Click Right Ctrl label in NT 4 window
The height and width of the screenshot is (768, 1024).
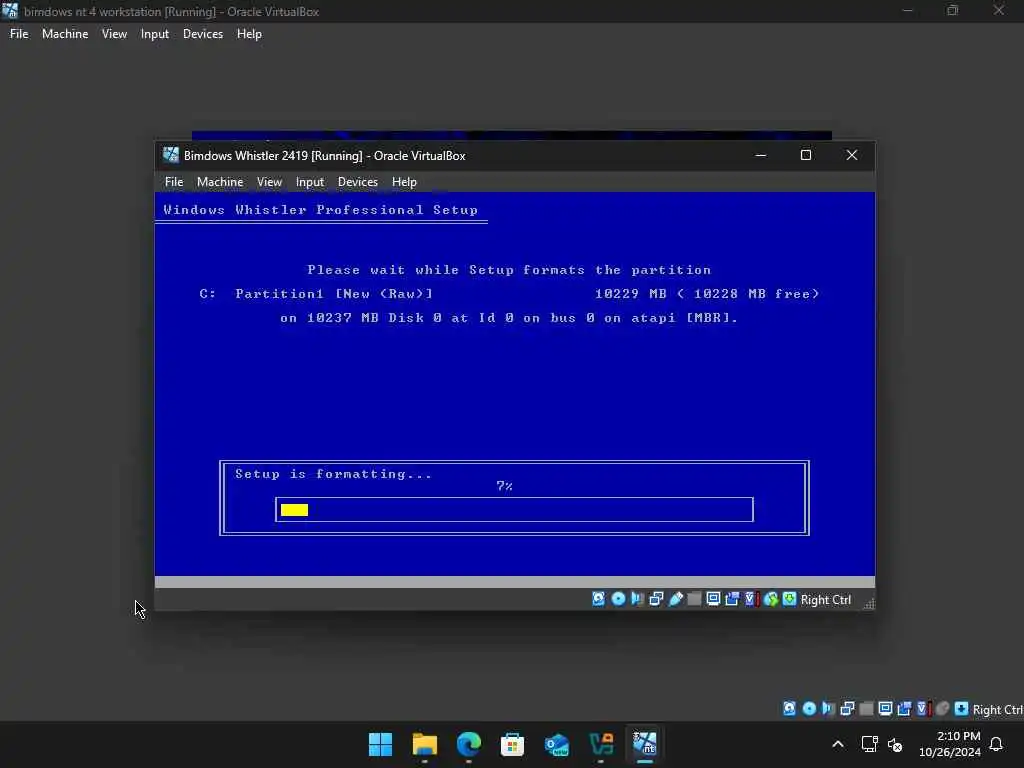[998, 709]
